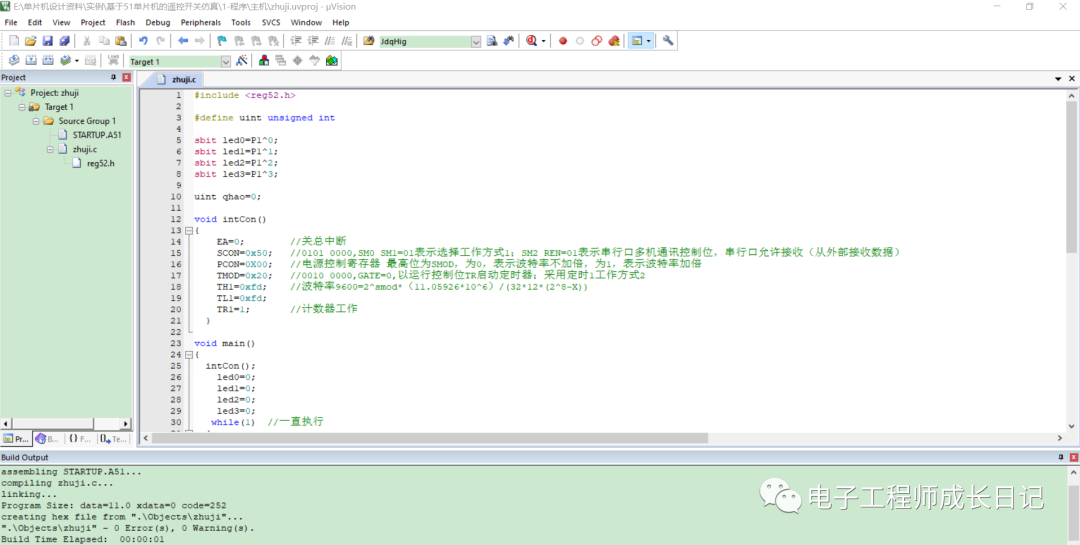Kill all breakpoints icon
The width and height of the screenshot is (1080, 545).
click(x=614, y=41)
